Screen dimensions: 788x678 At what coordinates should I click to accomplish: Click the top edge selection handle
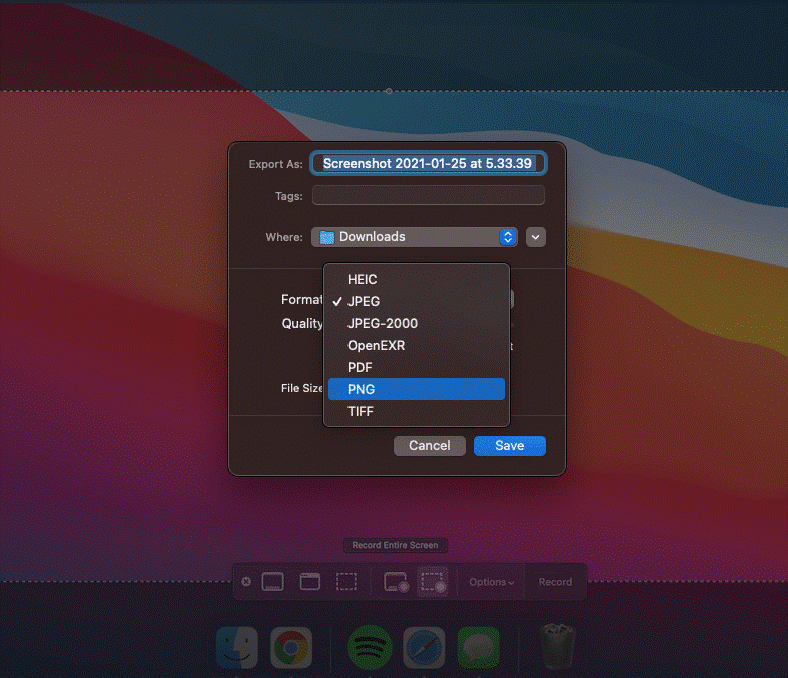coord(389,91)
